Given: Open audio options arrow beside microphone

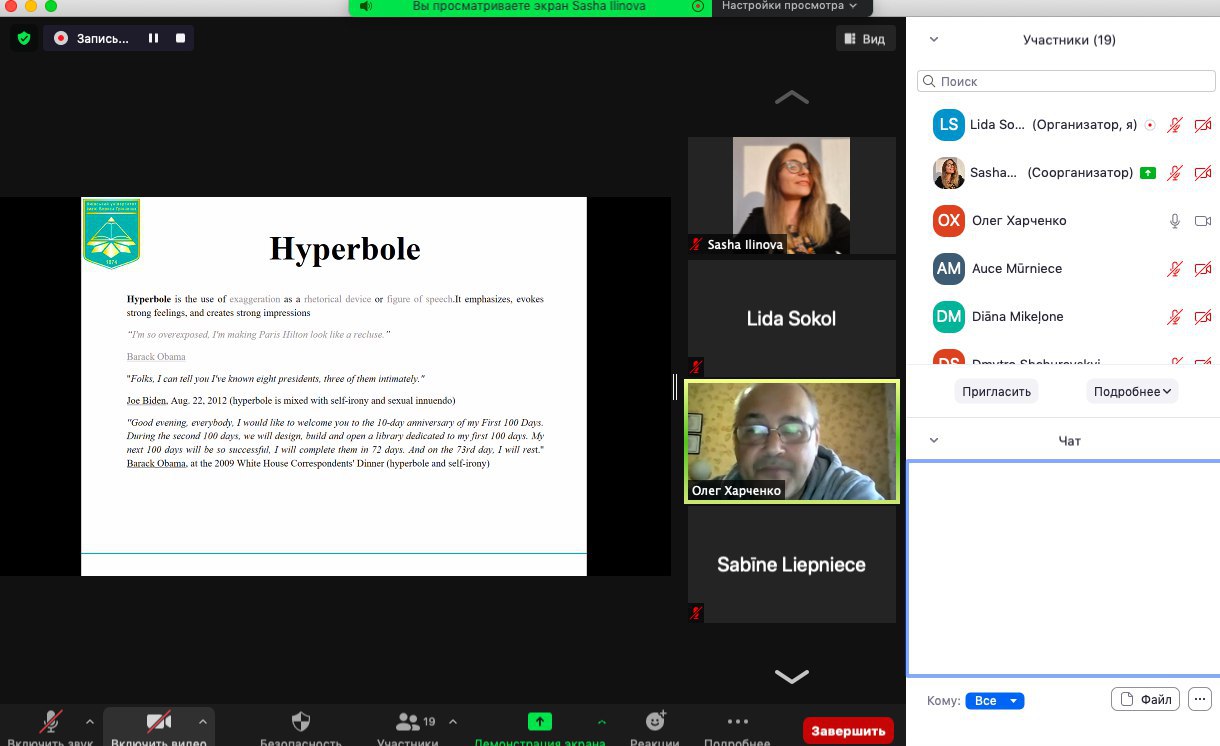Looking at the screenshot, I should coord(90,721).
